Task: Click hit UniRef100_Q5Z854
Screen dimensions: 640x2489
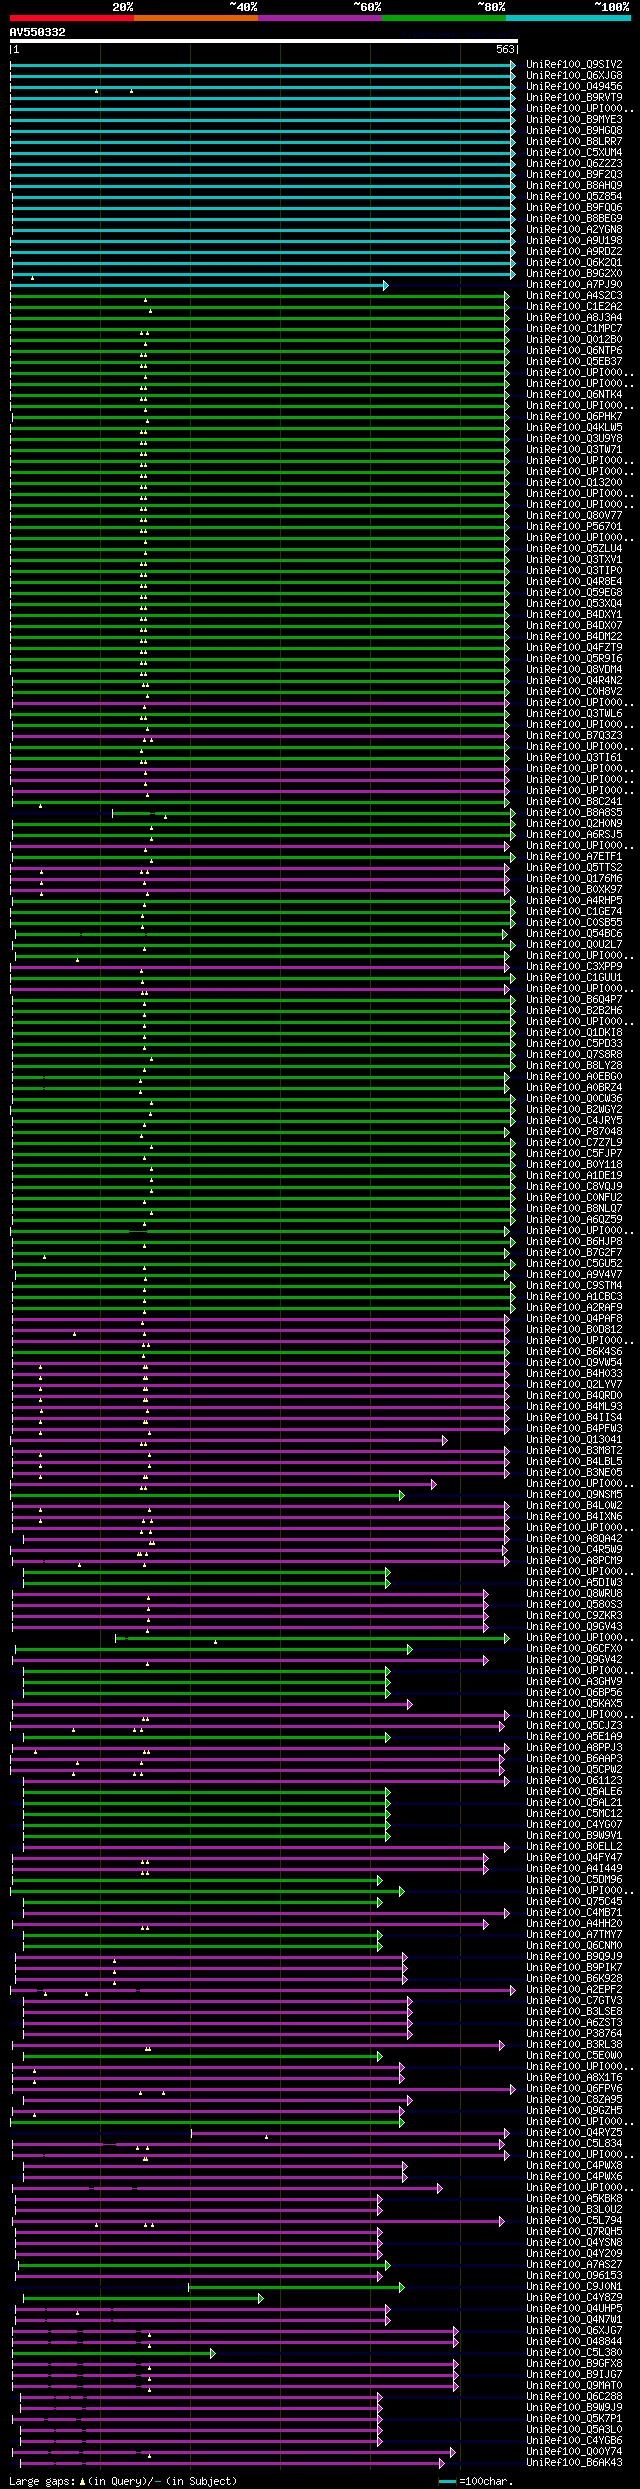Action: [574, 196]
